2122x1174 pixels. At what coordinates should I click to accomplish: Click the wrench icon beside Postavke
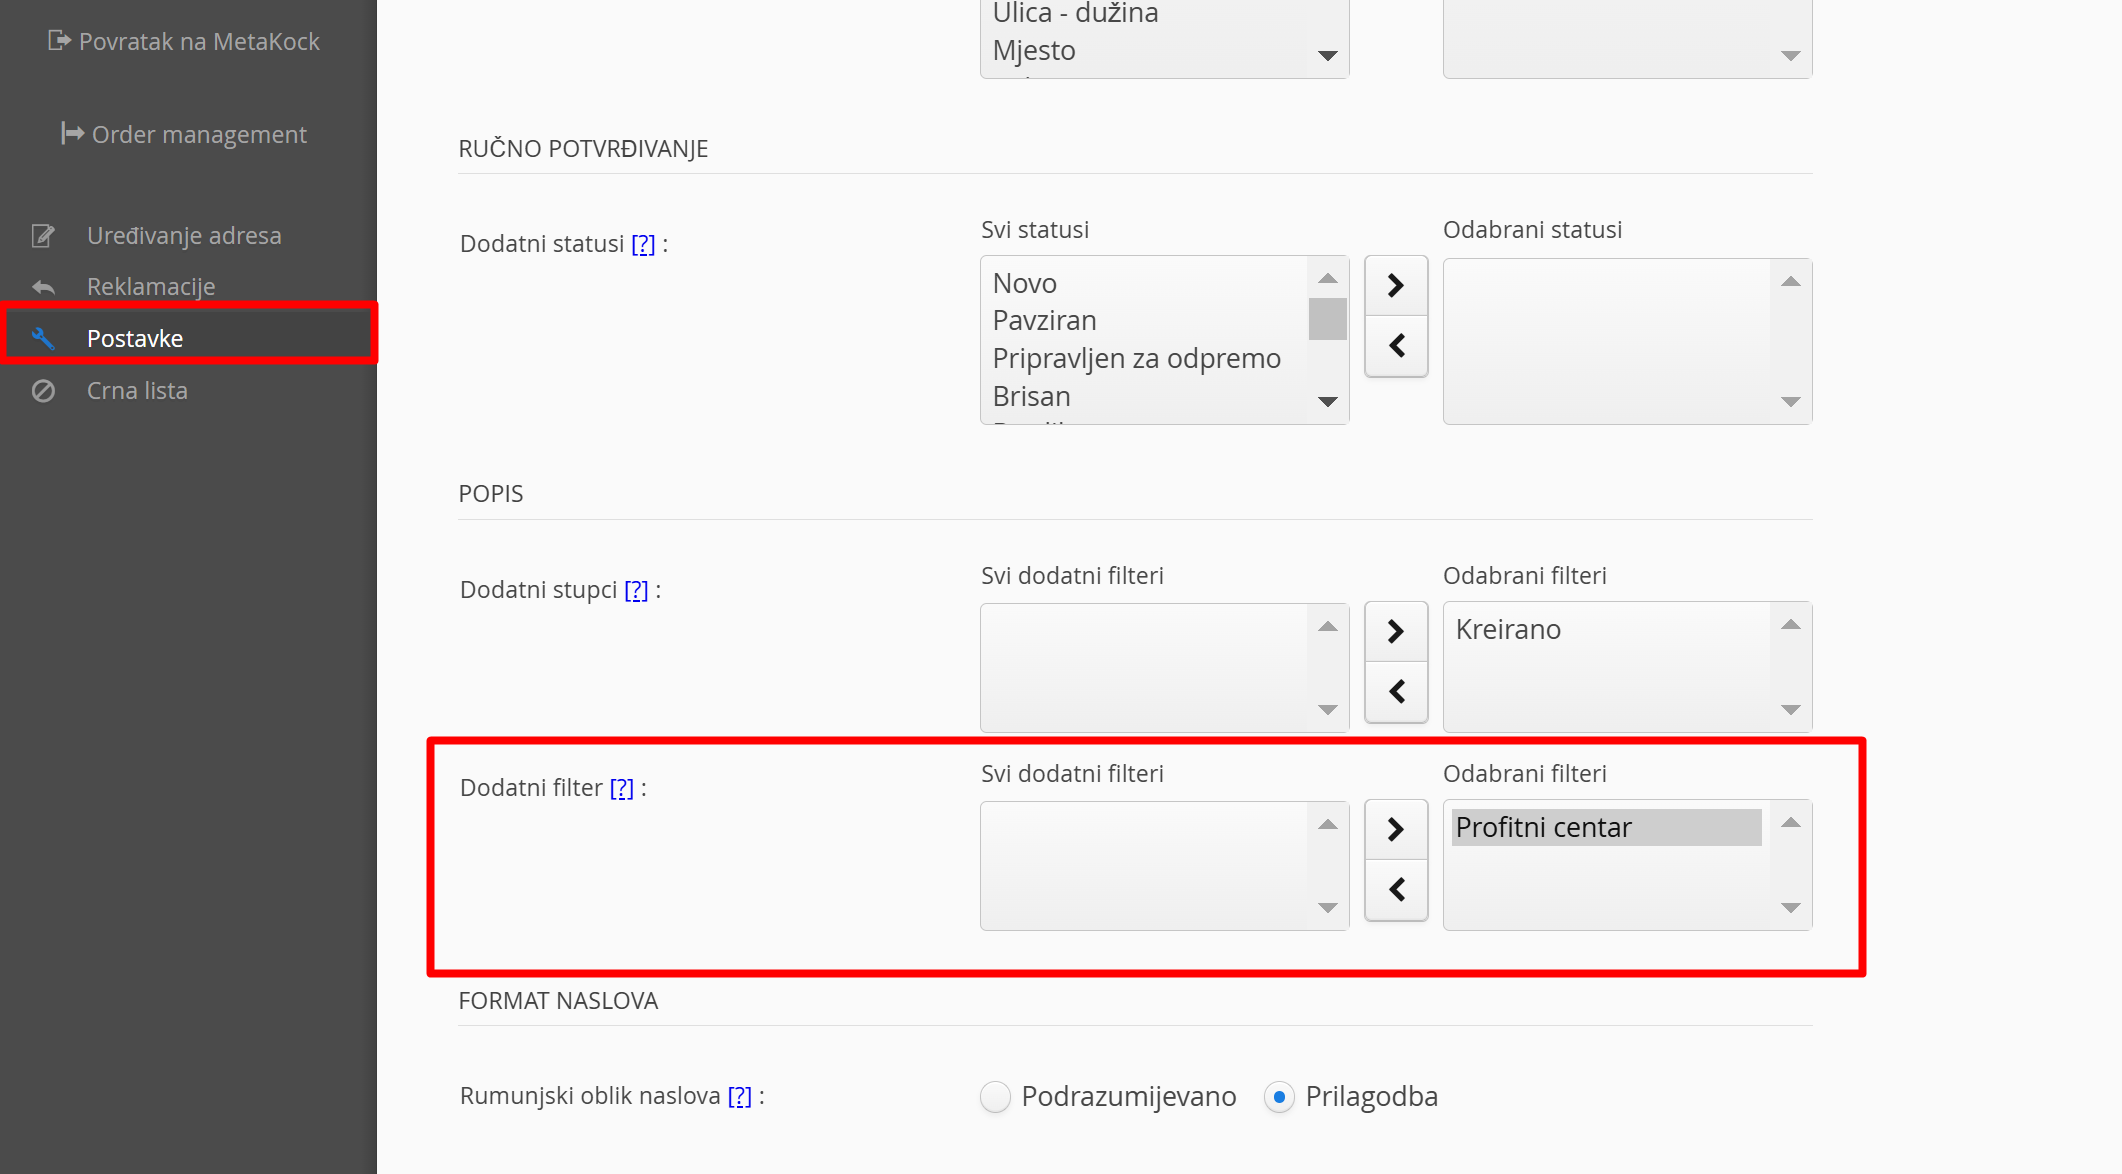(x=42, y=338)
